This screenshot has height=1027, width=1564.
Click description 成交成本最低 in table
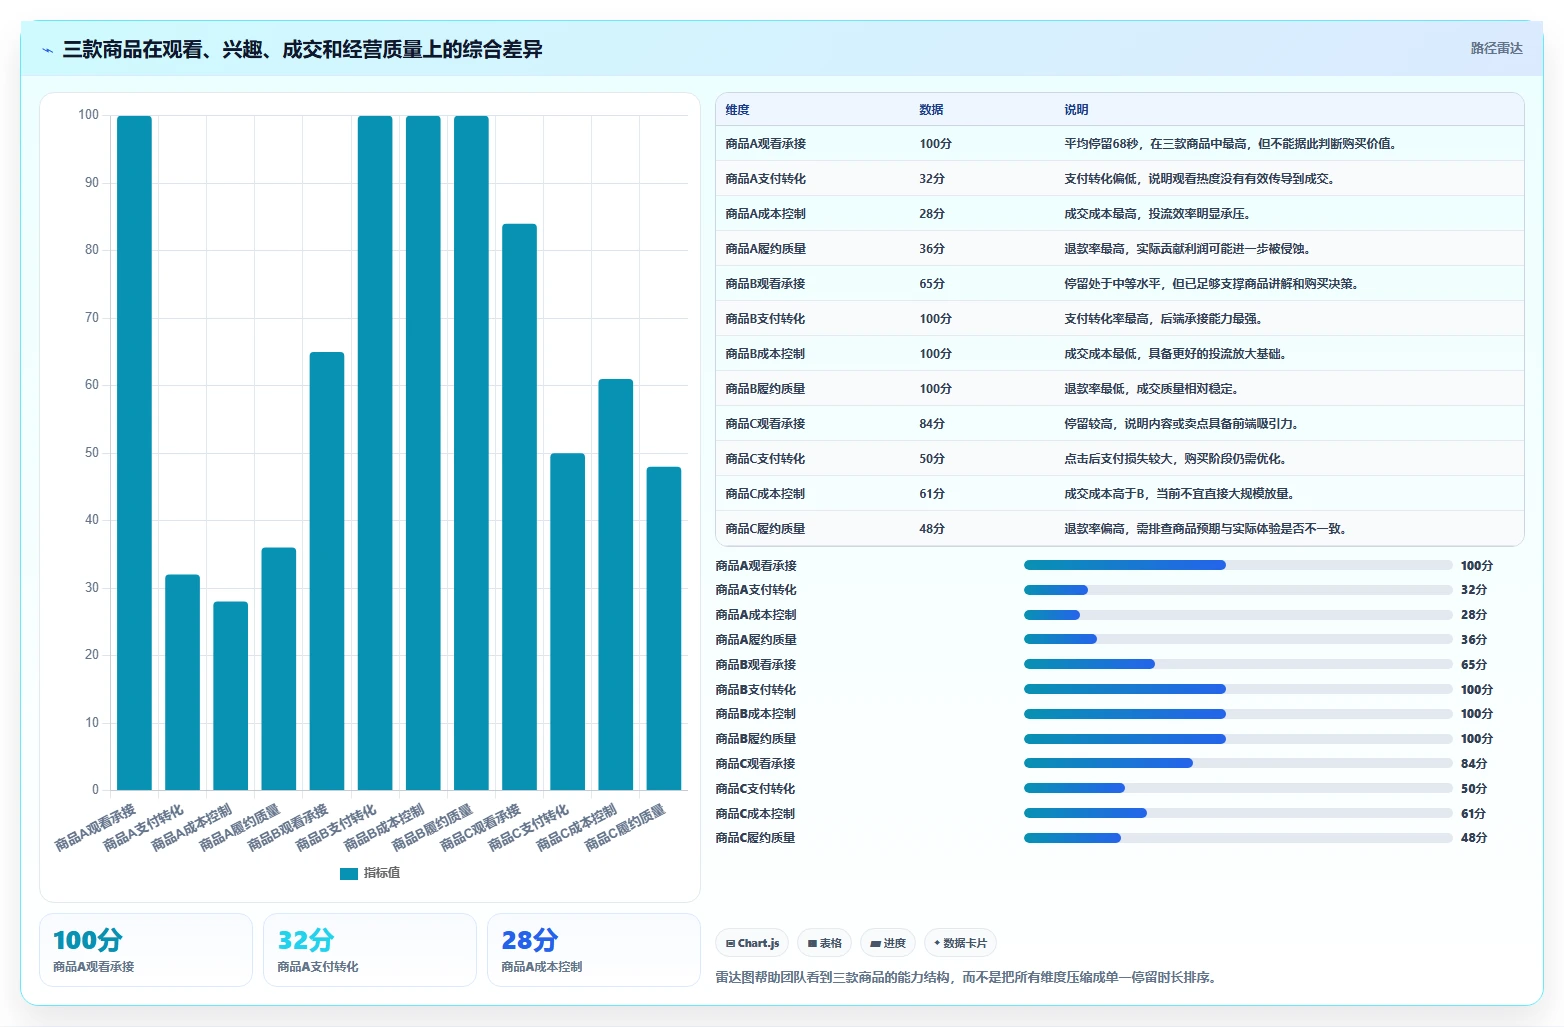pos(1175,354)
